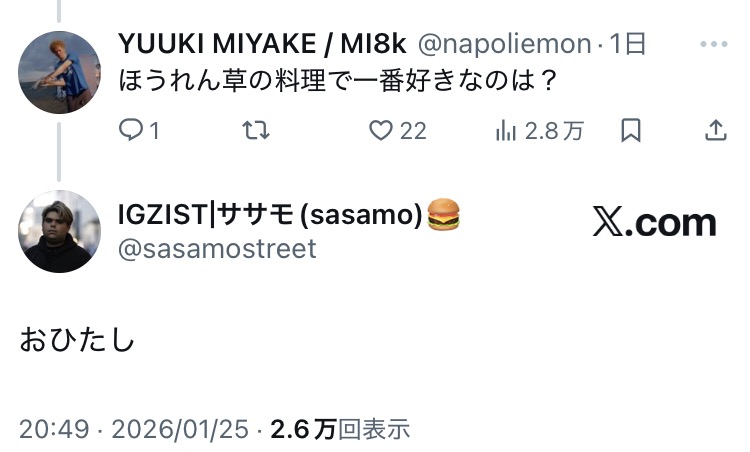Open sasamo profile avatar
This screenshot has height=452, width=750.
click(60, 231)
